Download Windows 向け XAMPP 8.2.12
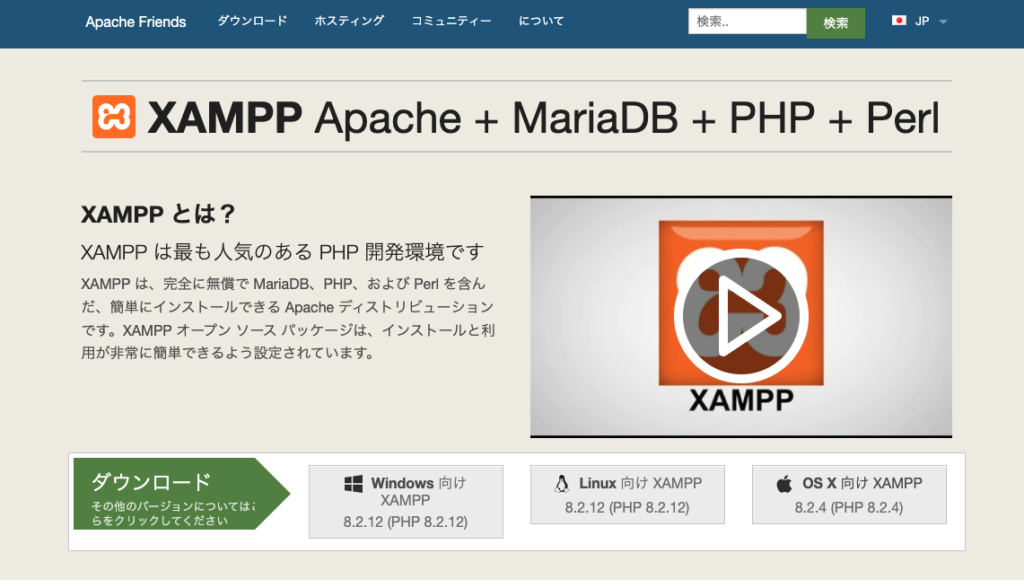Screen dimensions: 1024x588 coord(406,502)
